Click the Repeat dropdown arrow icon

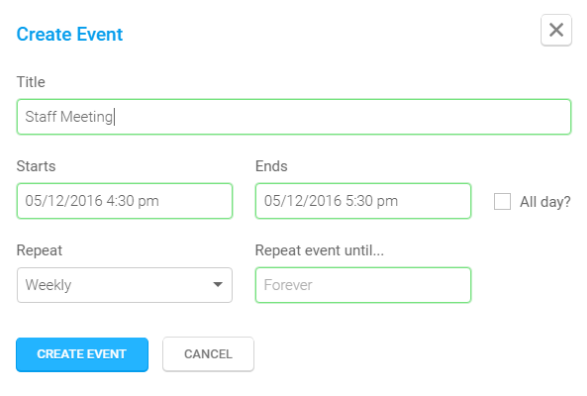click(218, 285)
